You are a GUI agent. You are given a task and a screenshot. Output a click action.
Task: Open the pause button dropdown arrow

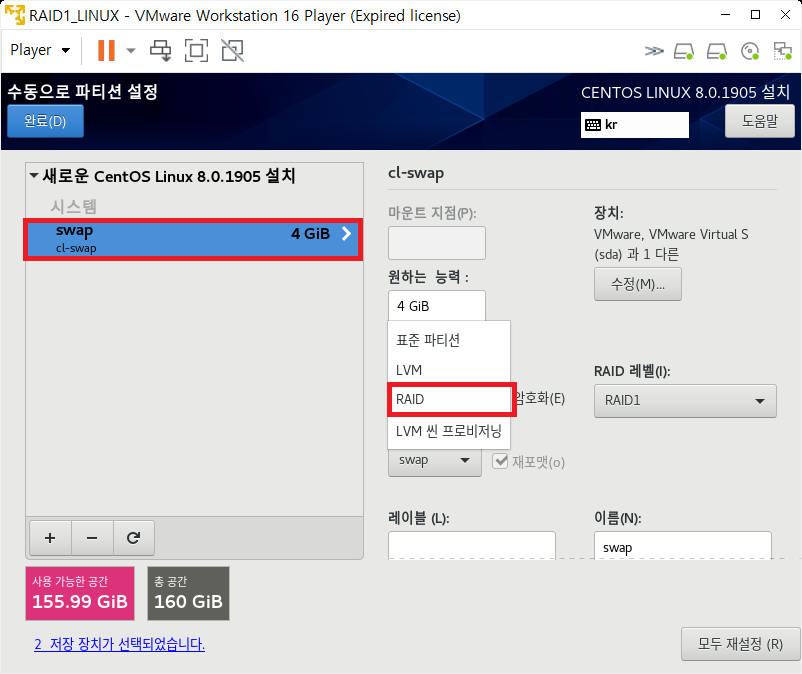[131, 51]
